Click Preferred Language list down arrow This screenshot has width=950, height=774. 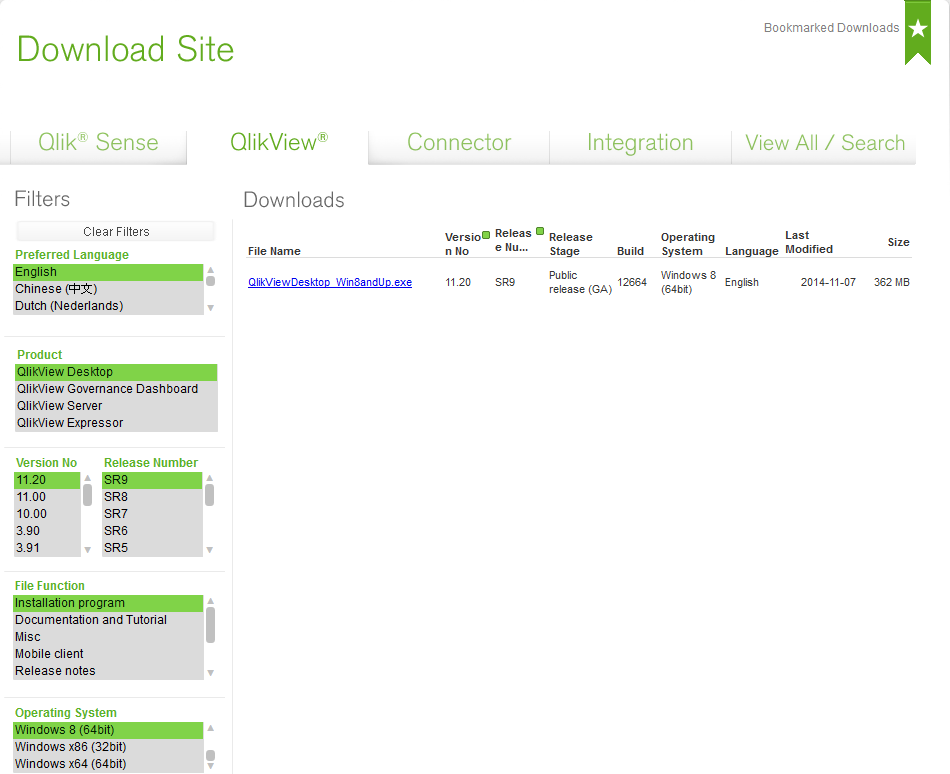(x=210, y=308)
